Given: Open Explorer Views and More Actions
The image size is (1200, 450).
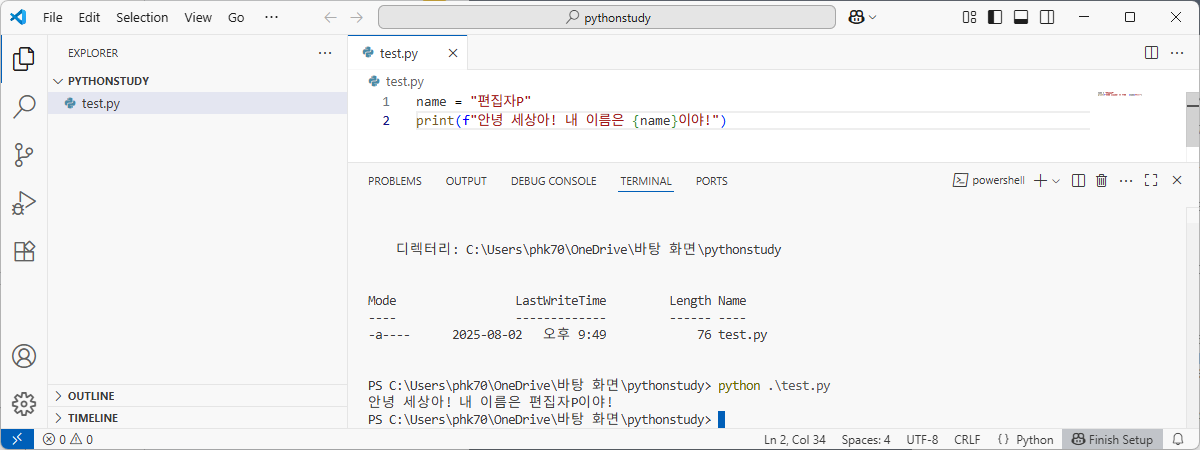Looking at the screenshot, I should point(324,52).
